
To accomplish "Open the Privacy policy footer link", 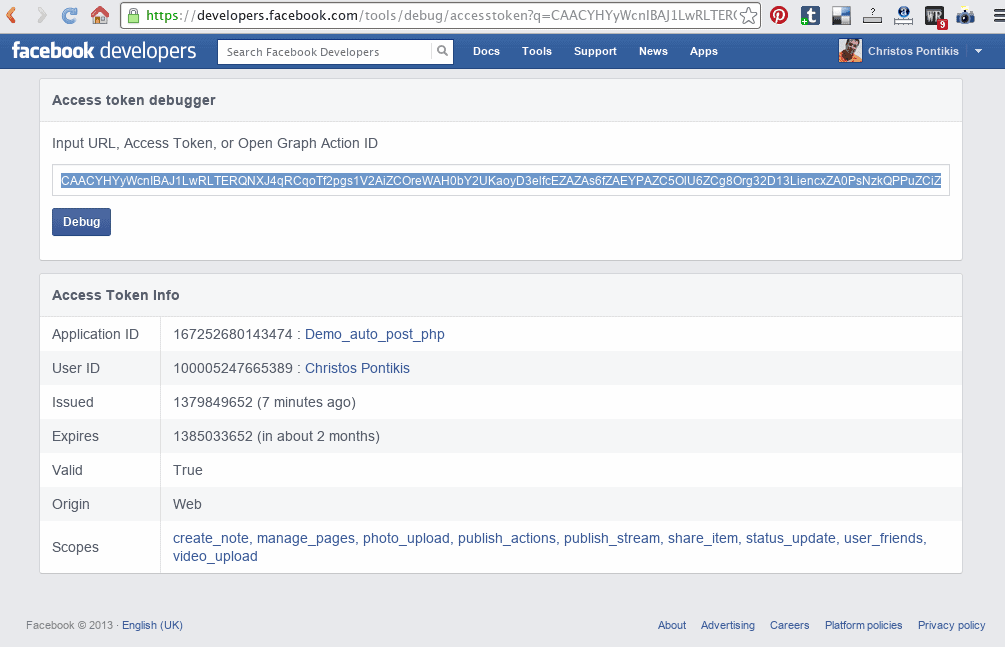I will pyautogui.click(x=952, y=625).
